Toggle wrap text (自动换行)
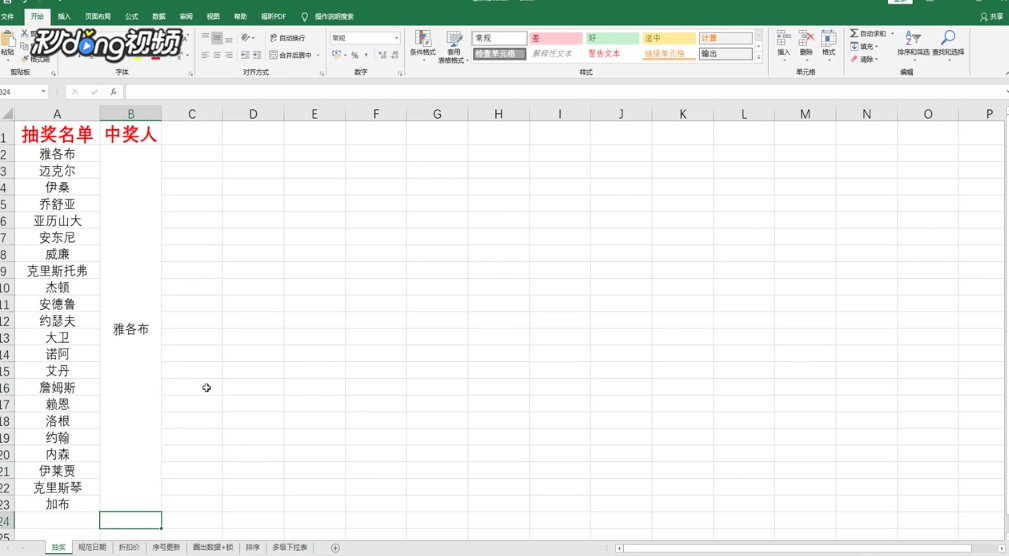Screen dimensions: 1009x556 pos(288,38)
